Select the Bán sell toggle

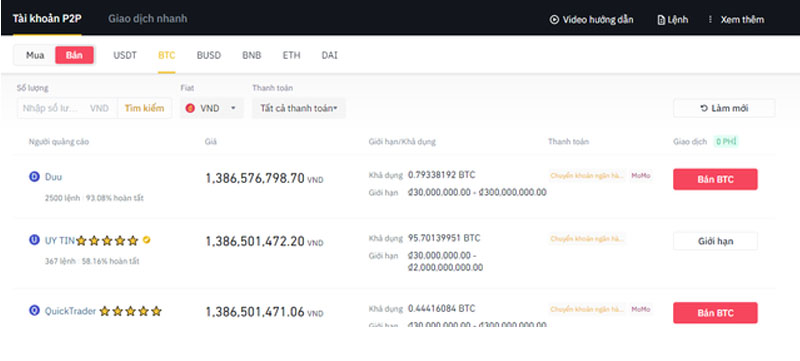(74, 55)
